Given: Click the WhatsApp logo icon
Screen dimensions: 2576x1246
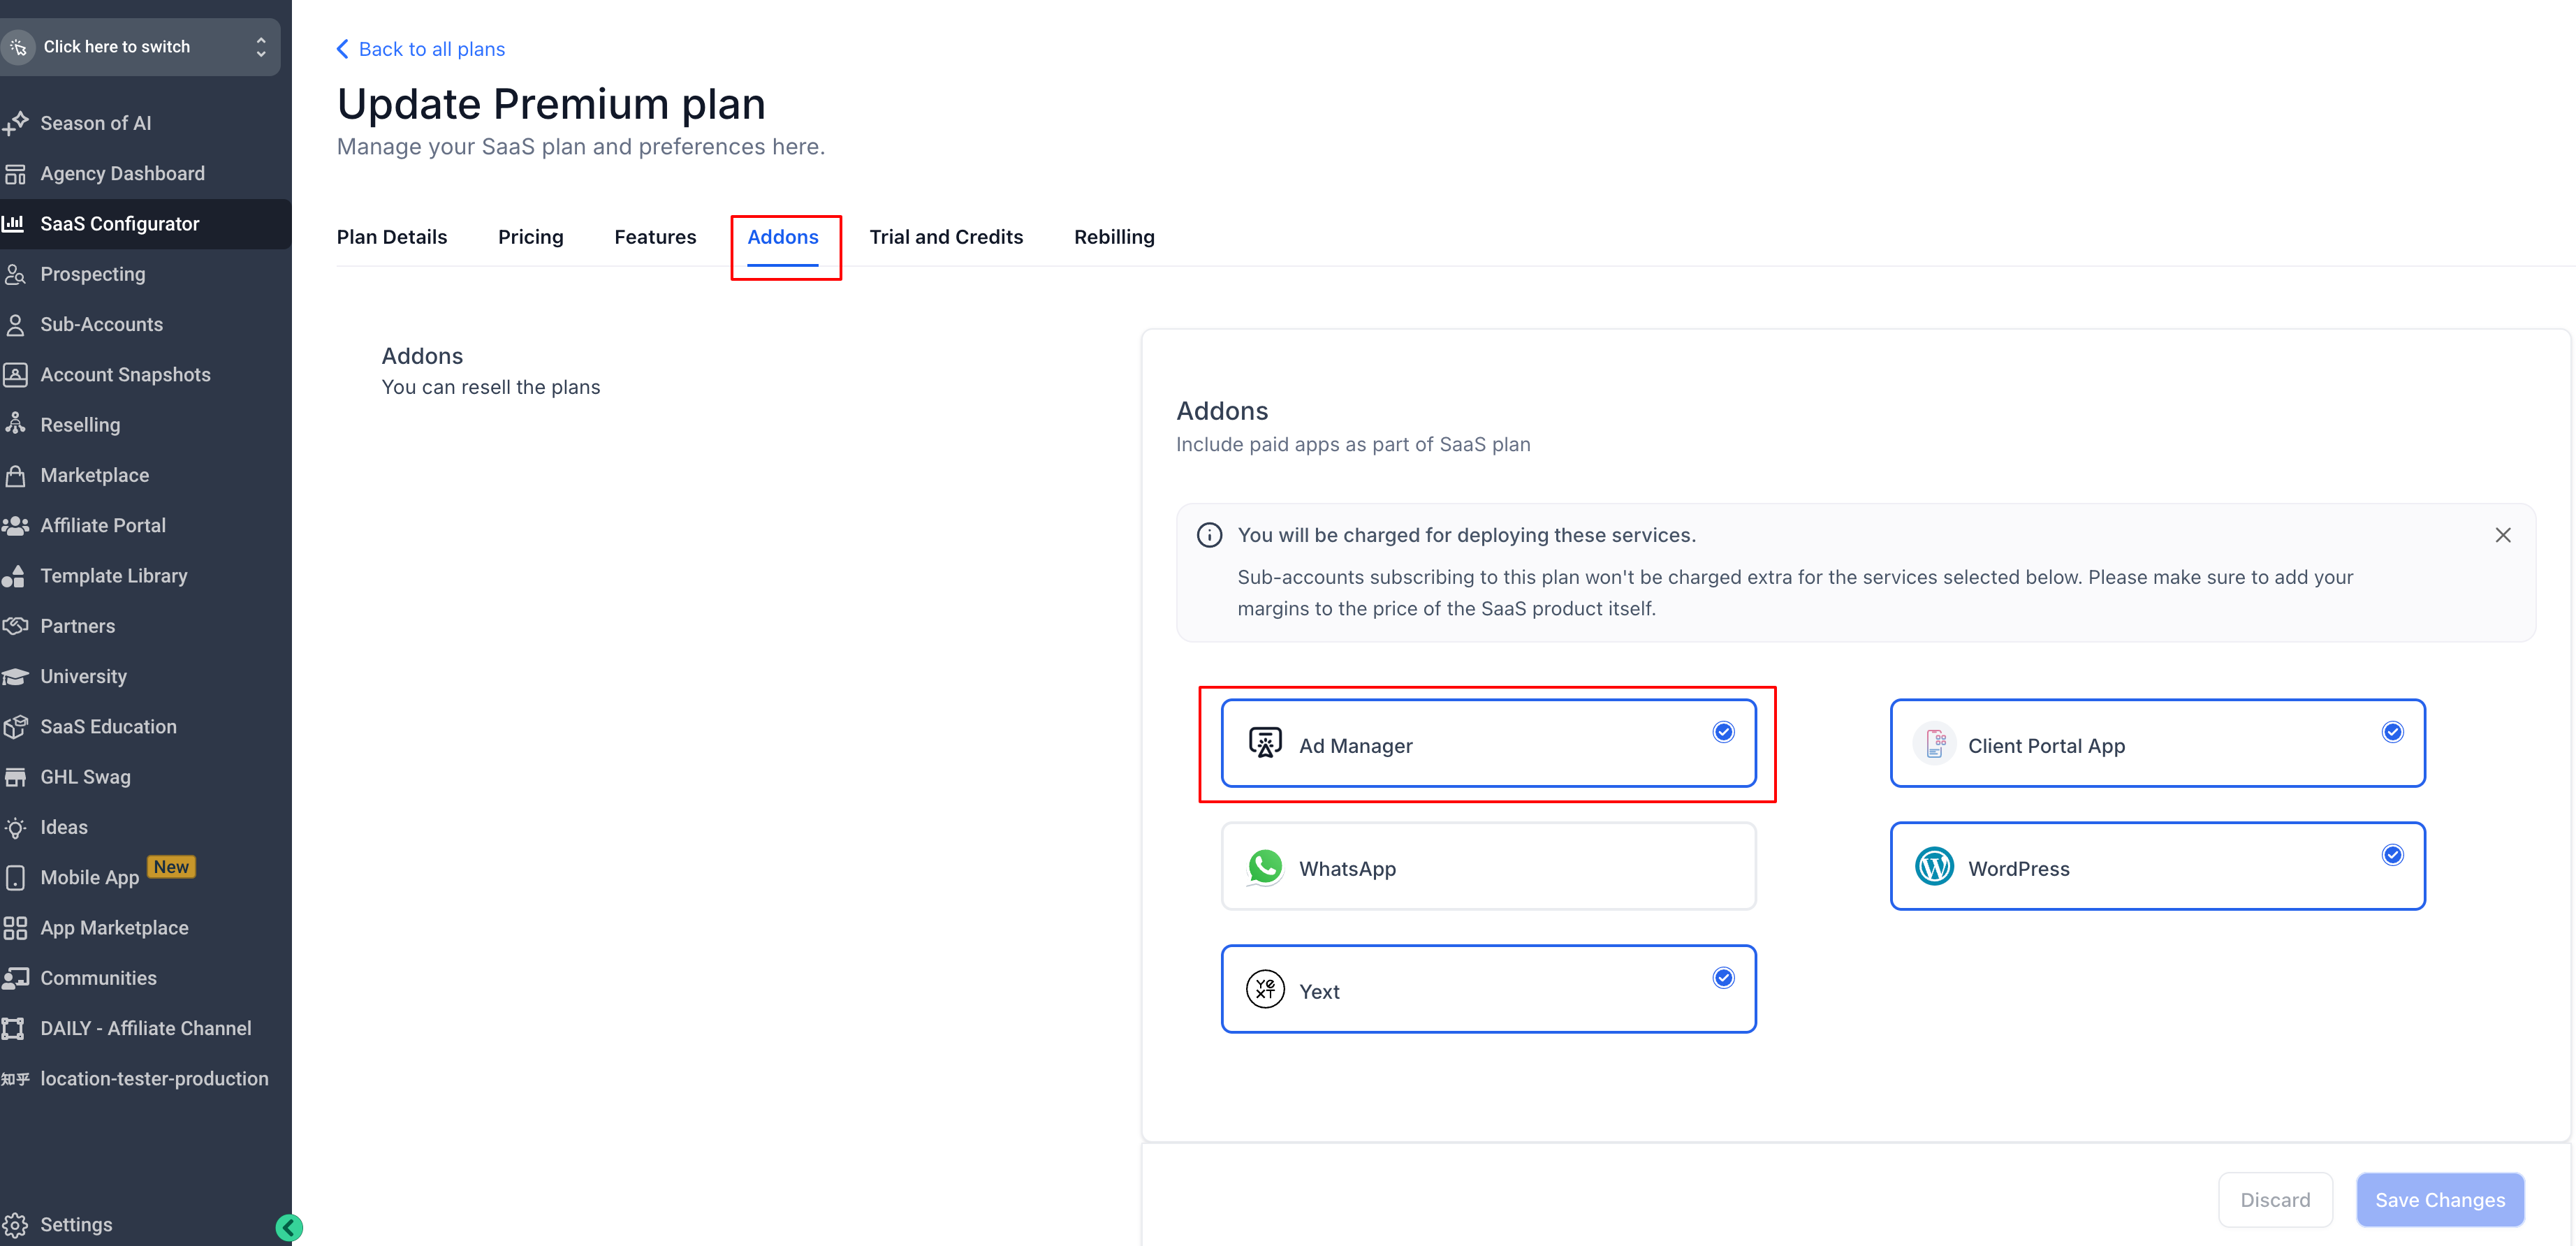Looking at the screenshot, I should (1265, 867).
